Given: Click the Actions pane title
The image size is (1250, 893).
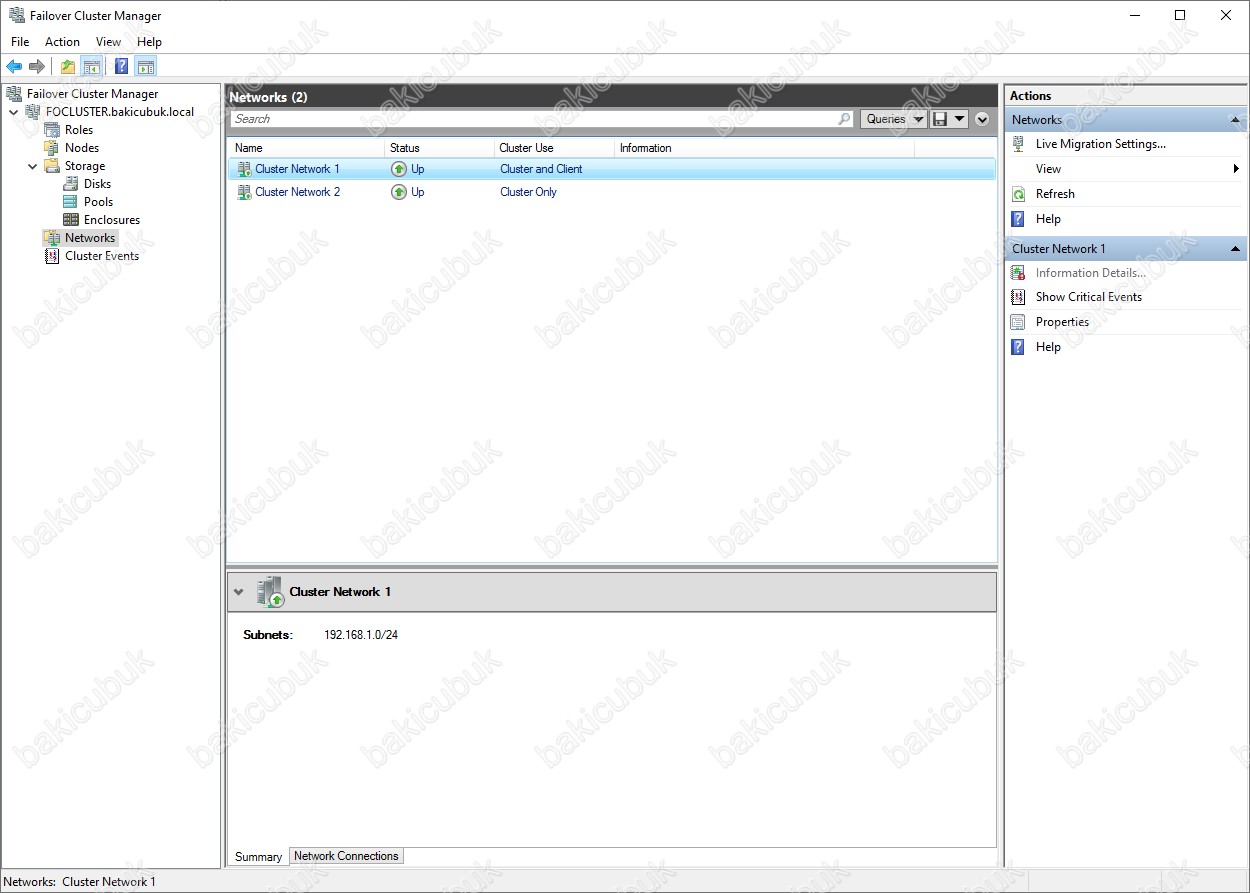Looking at the screenshot, I should [x=1030, y=96].
